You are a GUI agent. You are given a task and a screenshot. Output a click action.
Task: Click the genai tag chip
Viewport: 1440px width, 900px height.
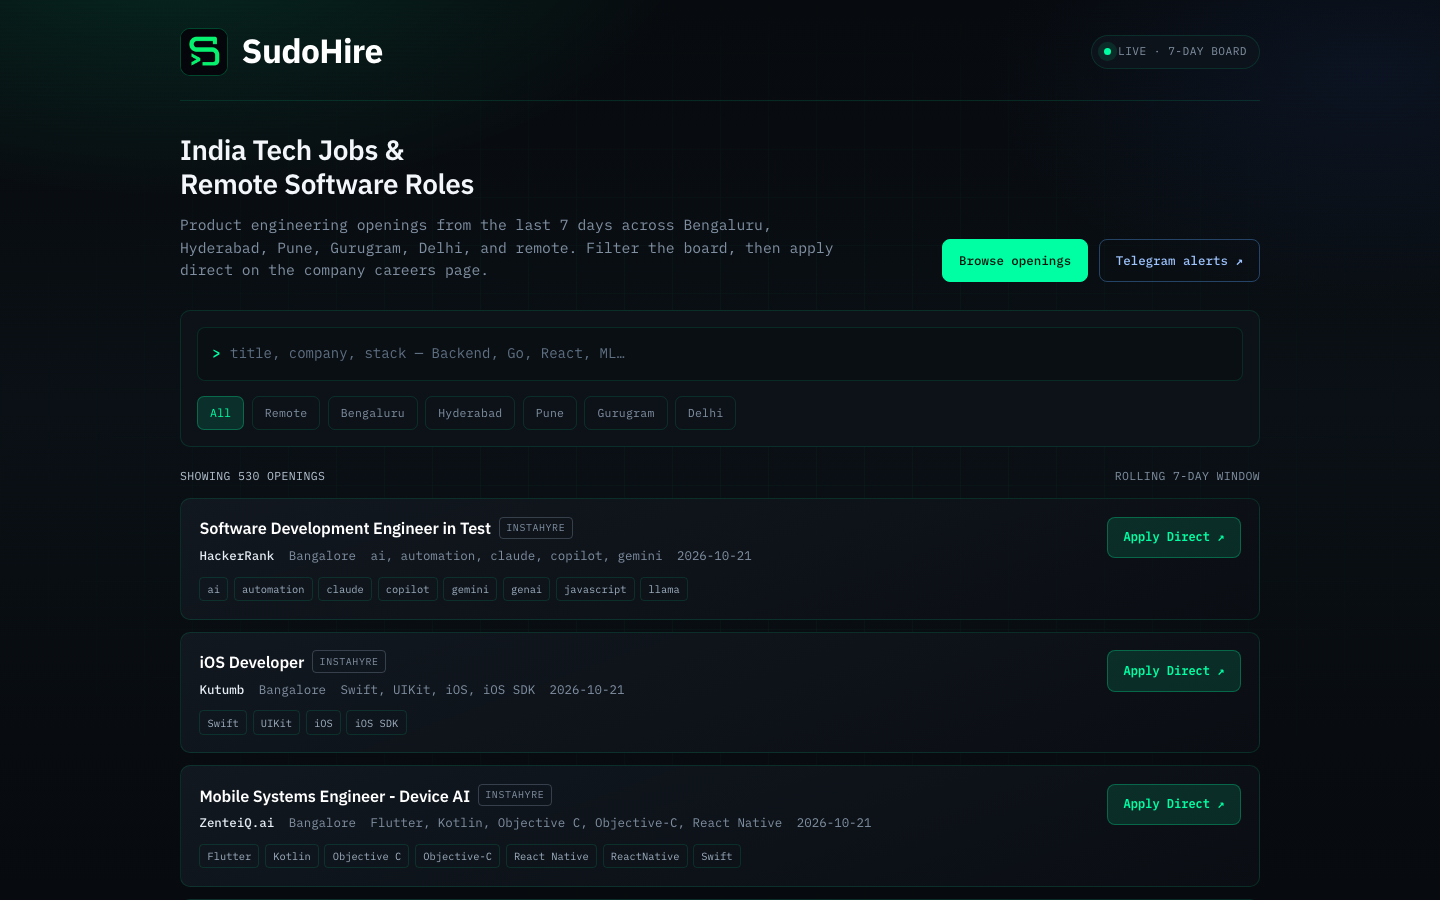[x=526, y=590]
